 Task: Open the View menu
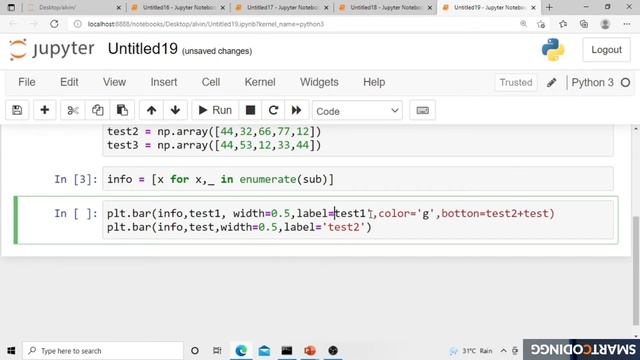click(x=114, y=82)
